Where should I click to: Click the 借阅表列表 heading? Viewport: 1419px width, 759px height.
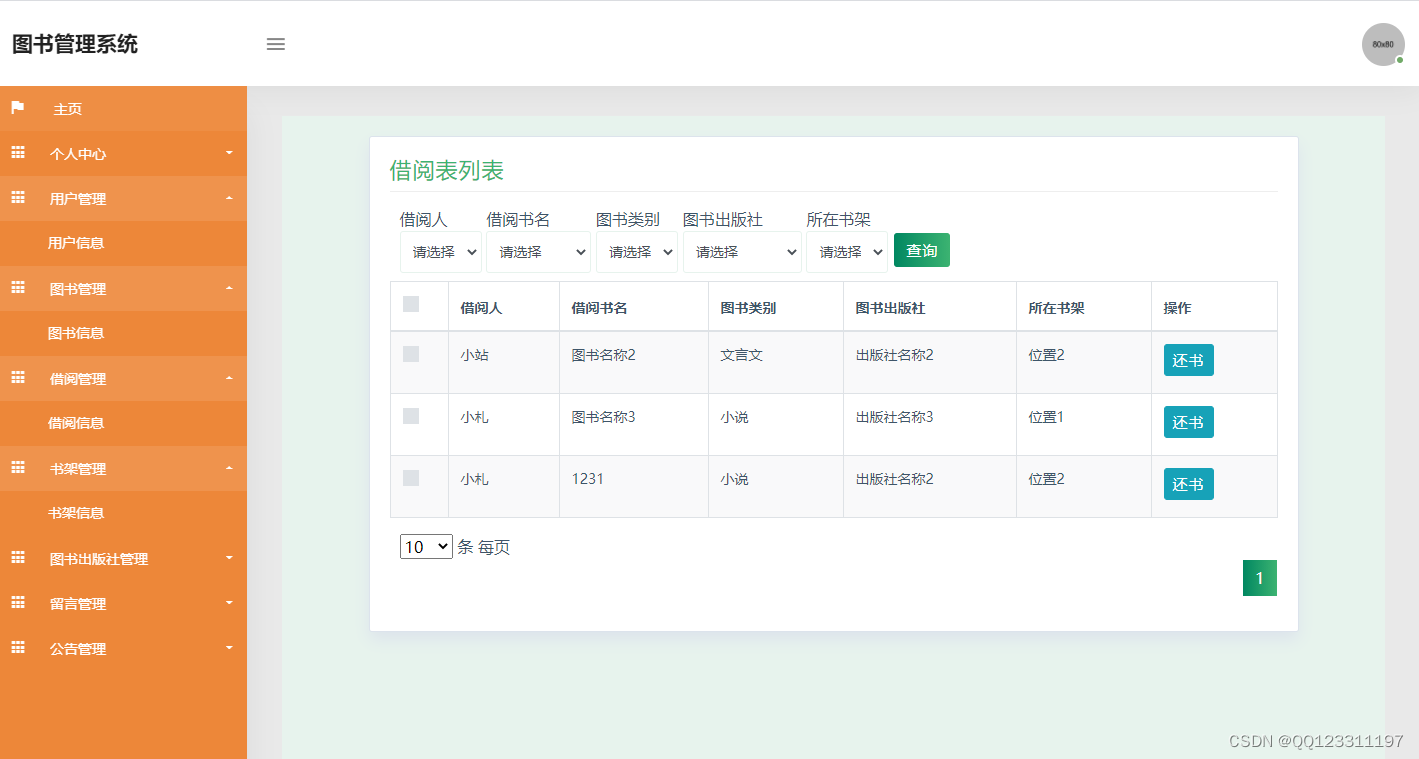[x=446, y=170]
